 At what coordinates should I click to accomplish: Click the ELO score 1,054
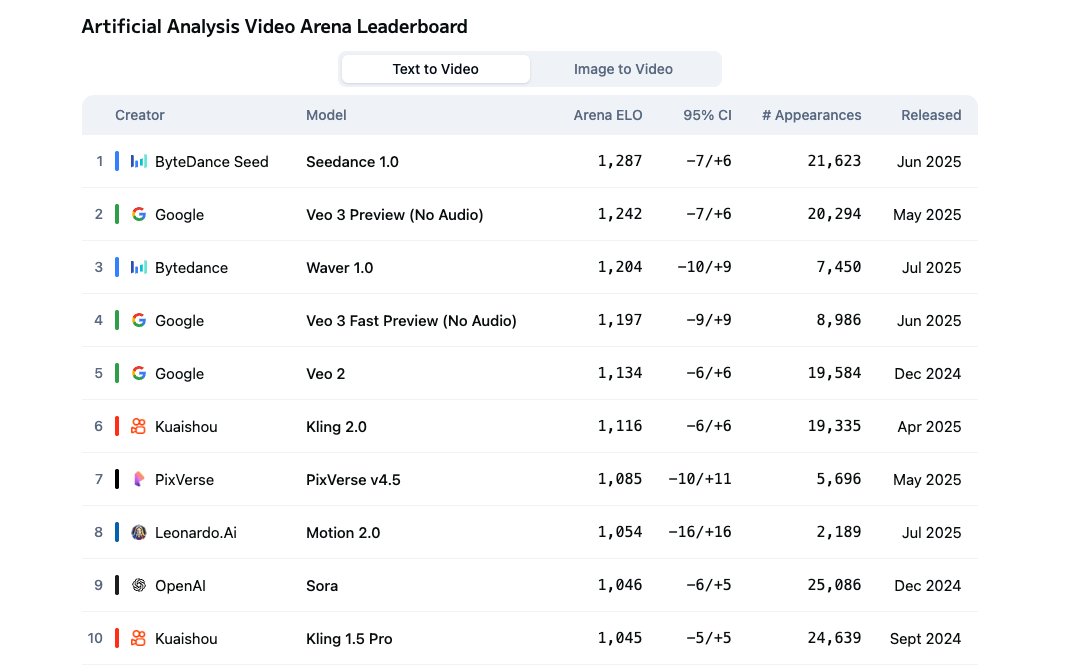point(619,532)
